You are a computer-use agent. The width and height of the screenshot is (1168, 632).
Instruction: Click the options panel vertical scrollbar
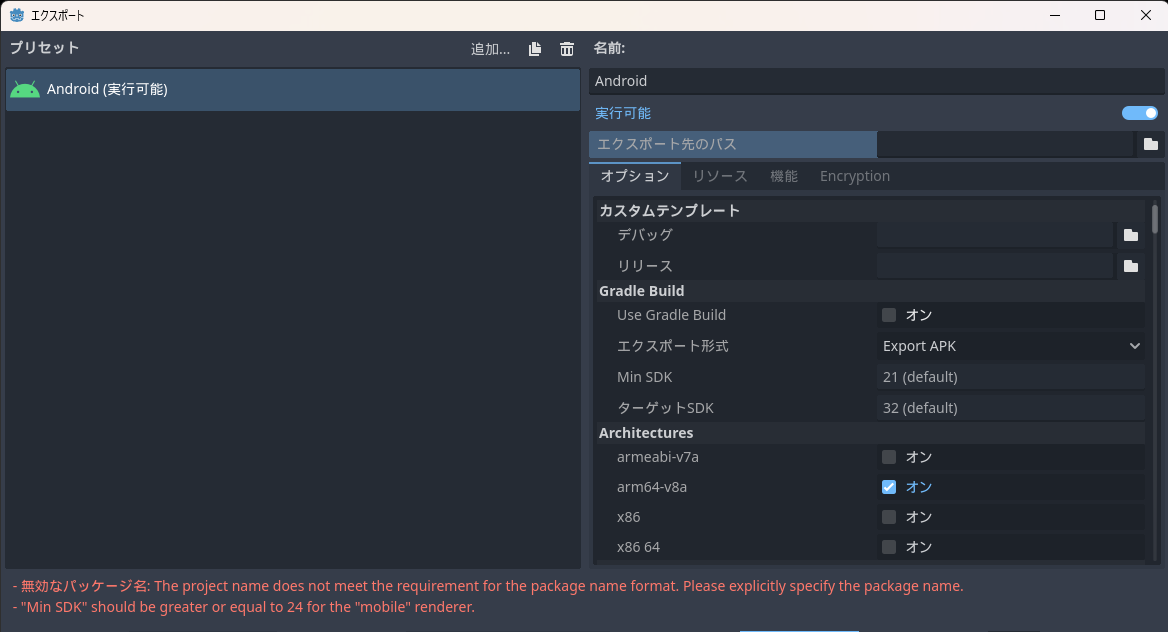point(1155,219)
